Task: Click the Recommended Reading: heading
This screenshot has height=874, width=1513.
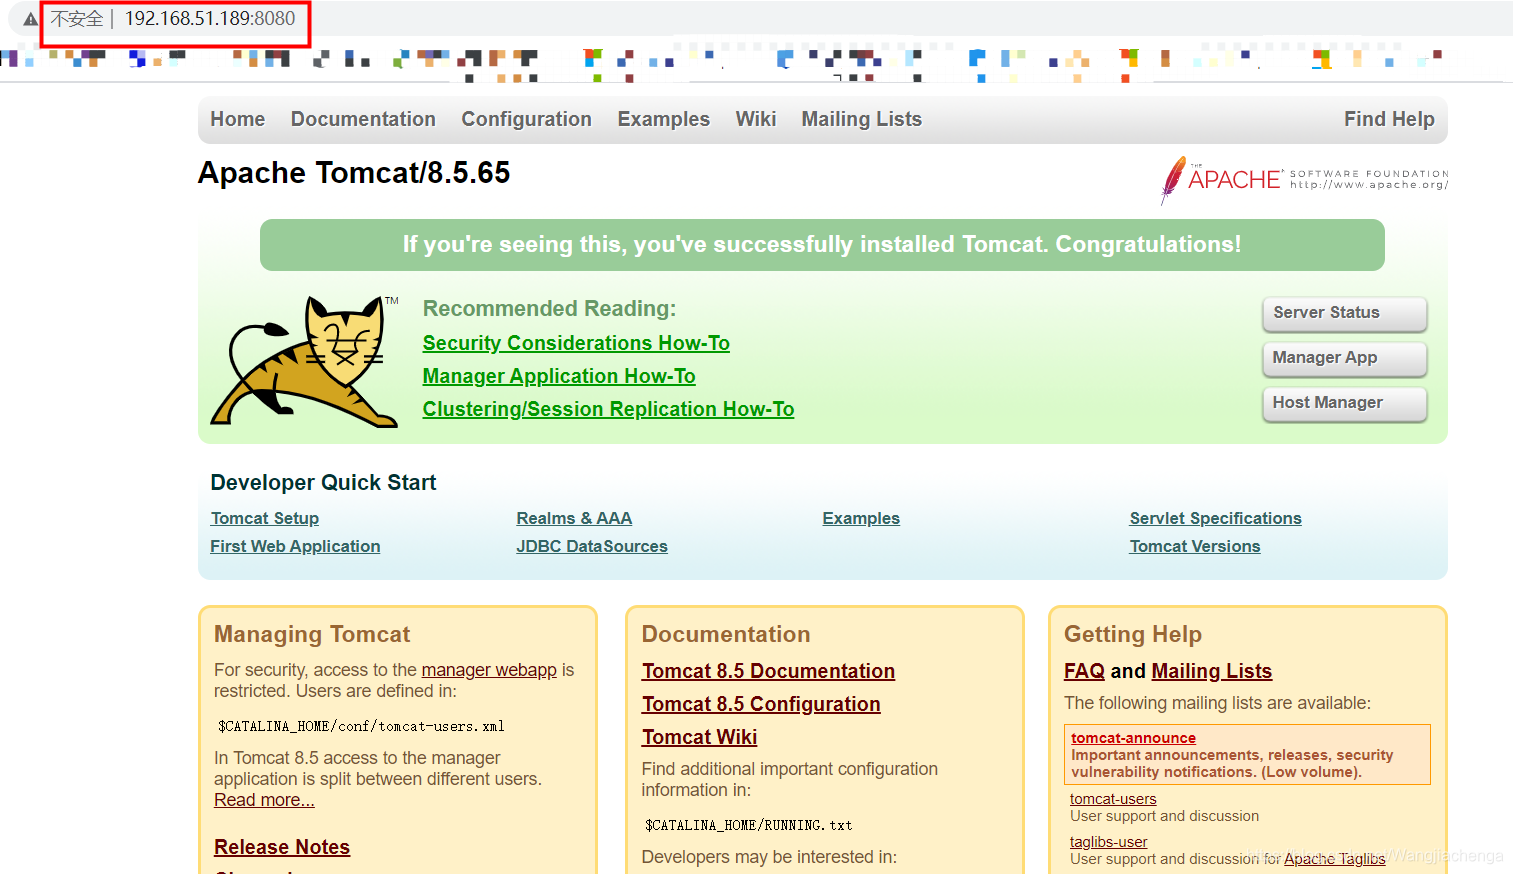Action: (x=549, y=309)
